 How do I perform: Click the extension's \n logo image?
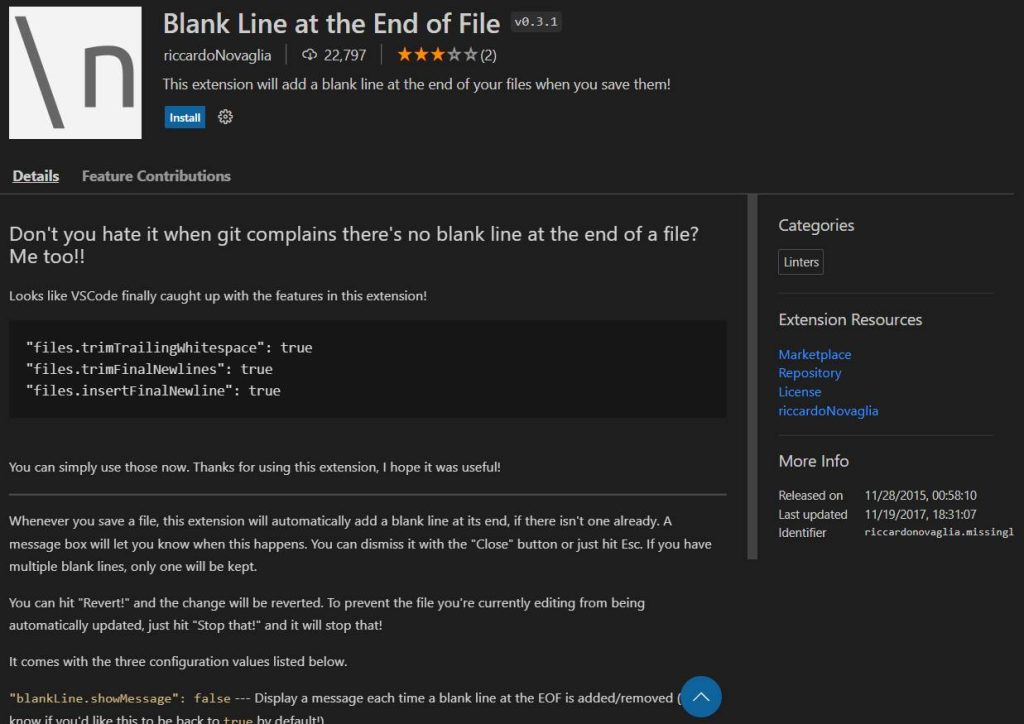[75, 72]
